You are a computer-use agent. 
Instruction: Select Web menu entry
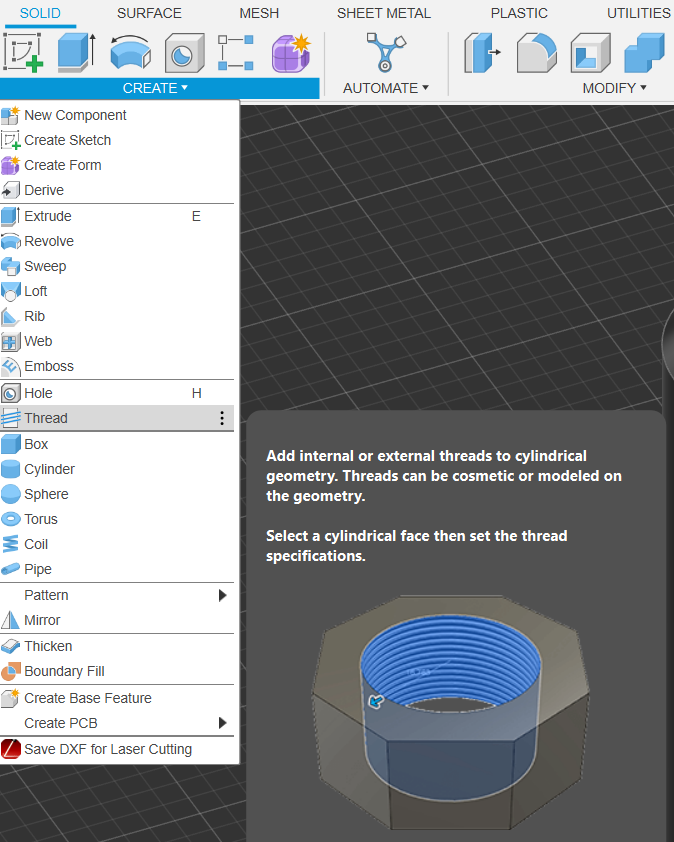(117, 341)
